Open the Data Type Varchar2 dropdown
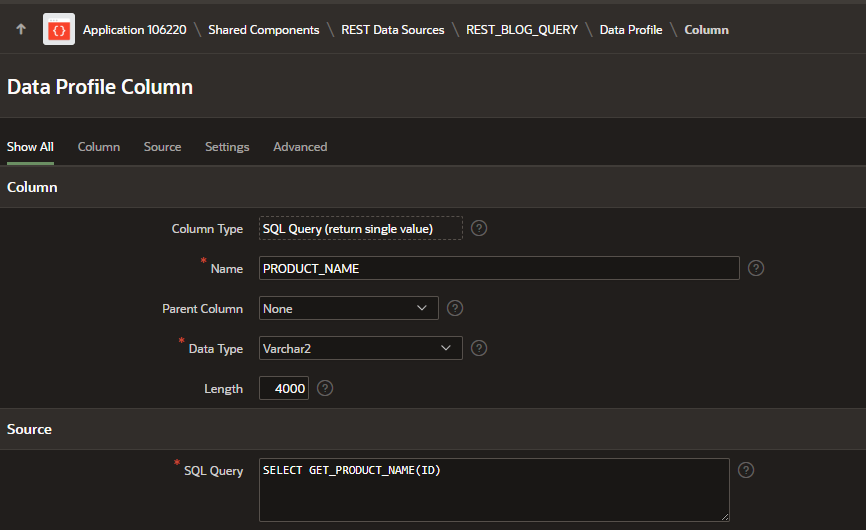The image size is (866, 530). click(x=360, y=348)
